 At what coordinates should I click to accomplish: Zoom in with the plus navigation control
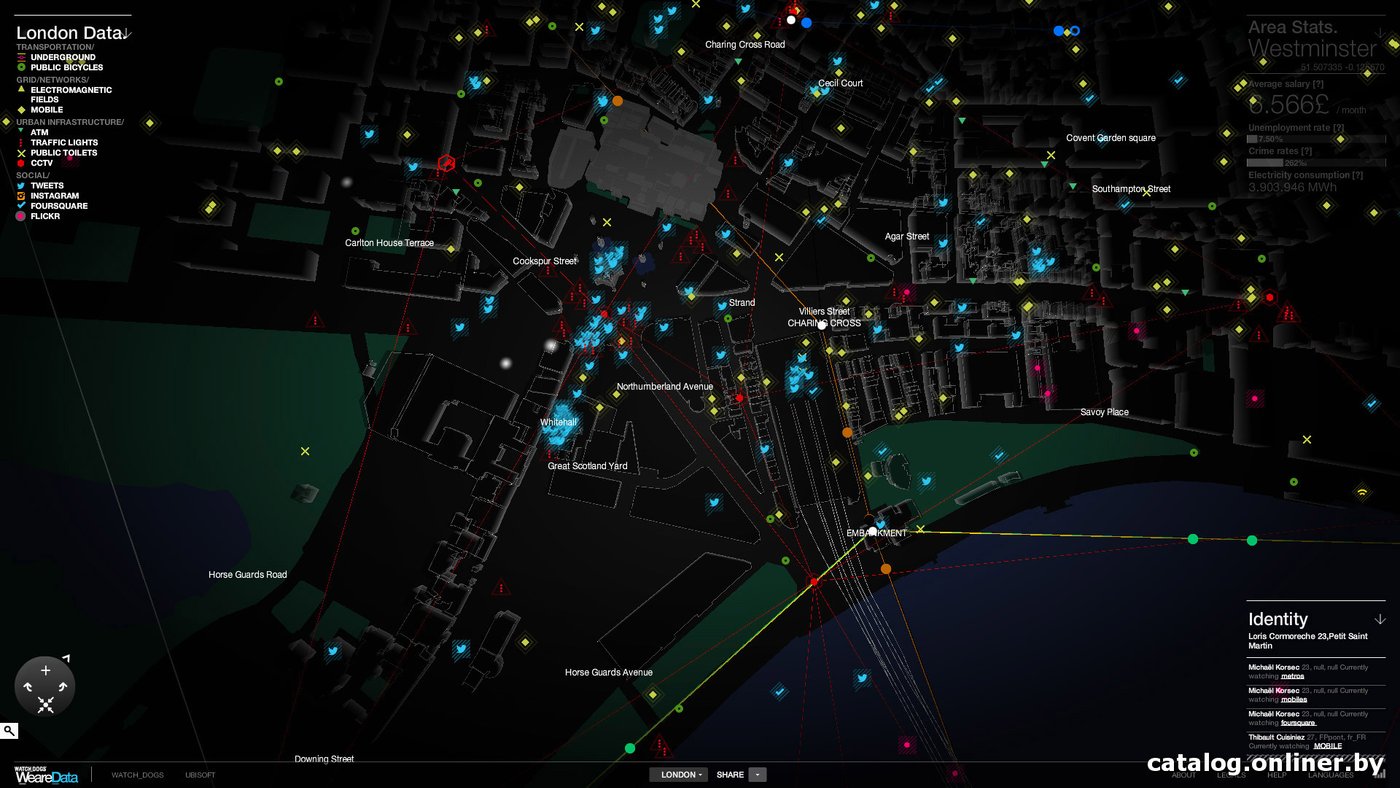(x=45, y=671)
